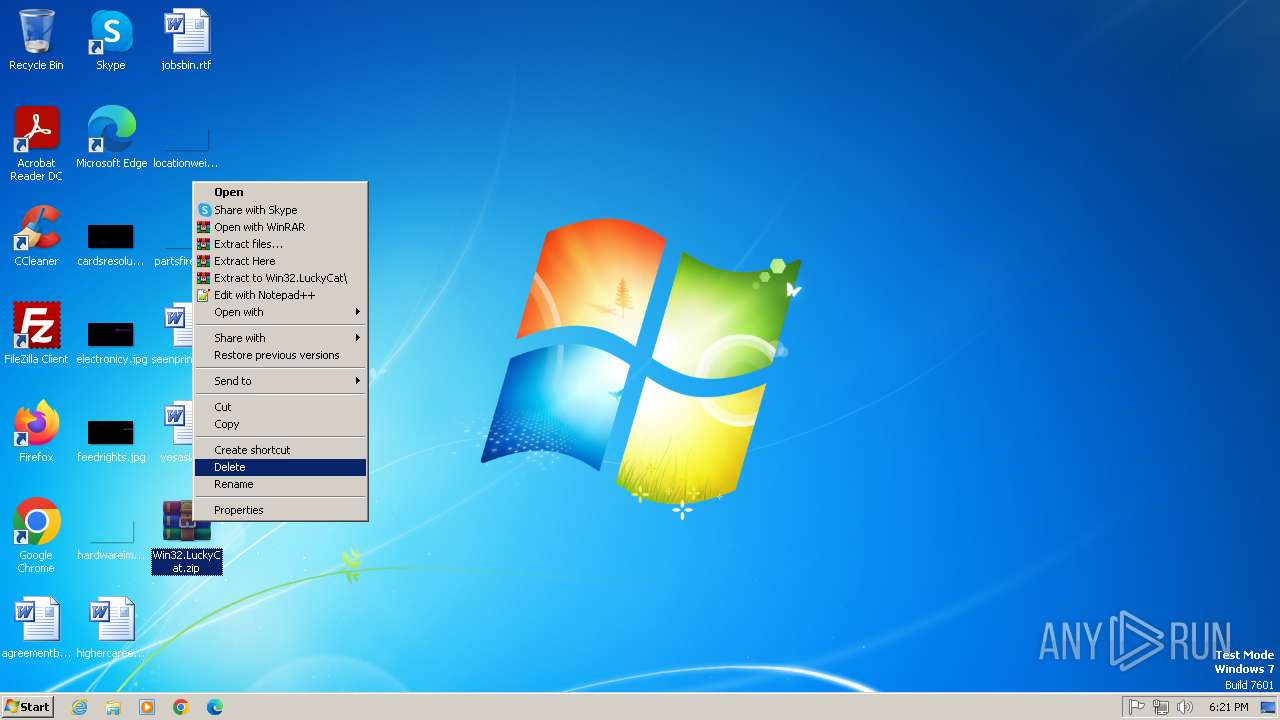Image resolution: width=1280 pixels, height=720 pixels.
Task: Open Windows Explorer from taskbar
Action: [x=113, y=707]
